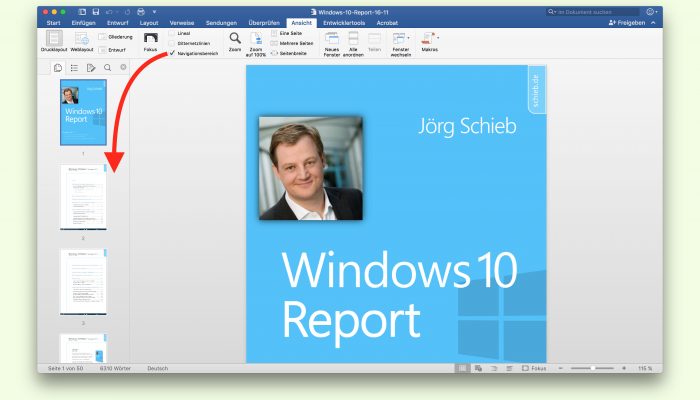Click Seite 1 von 50 page indicator
Viewport: 700px width, 400px height.
coord(66,368)
